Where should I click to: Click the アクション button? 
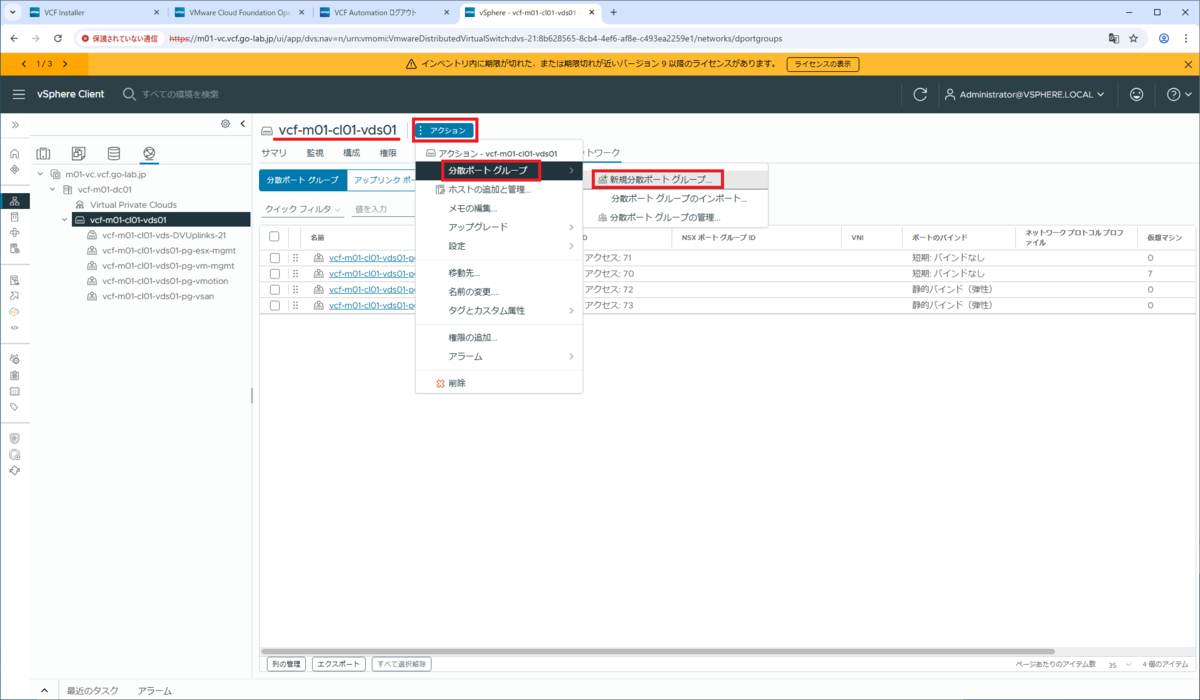pos(446,130)
